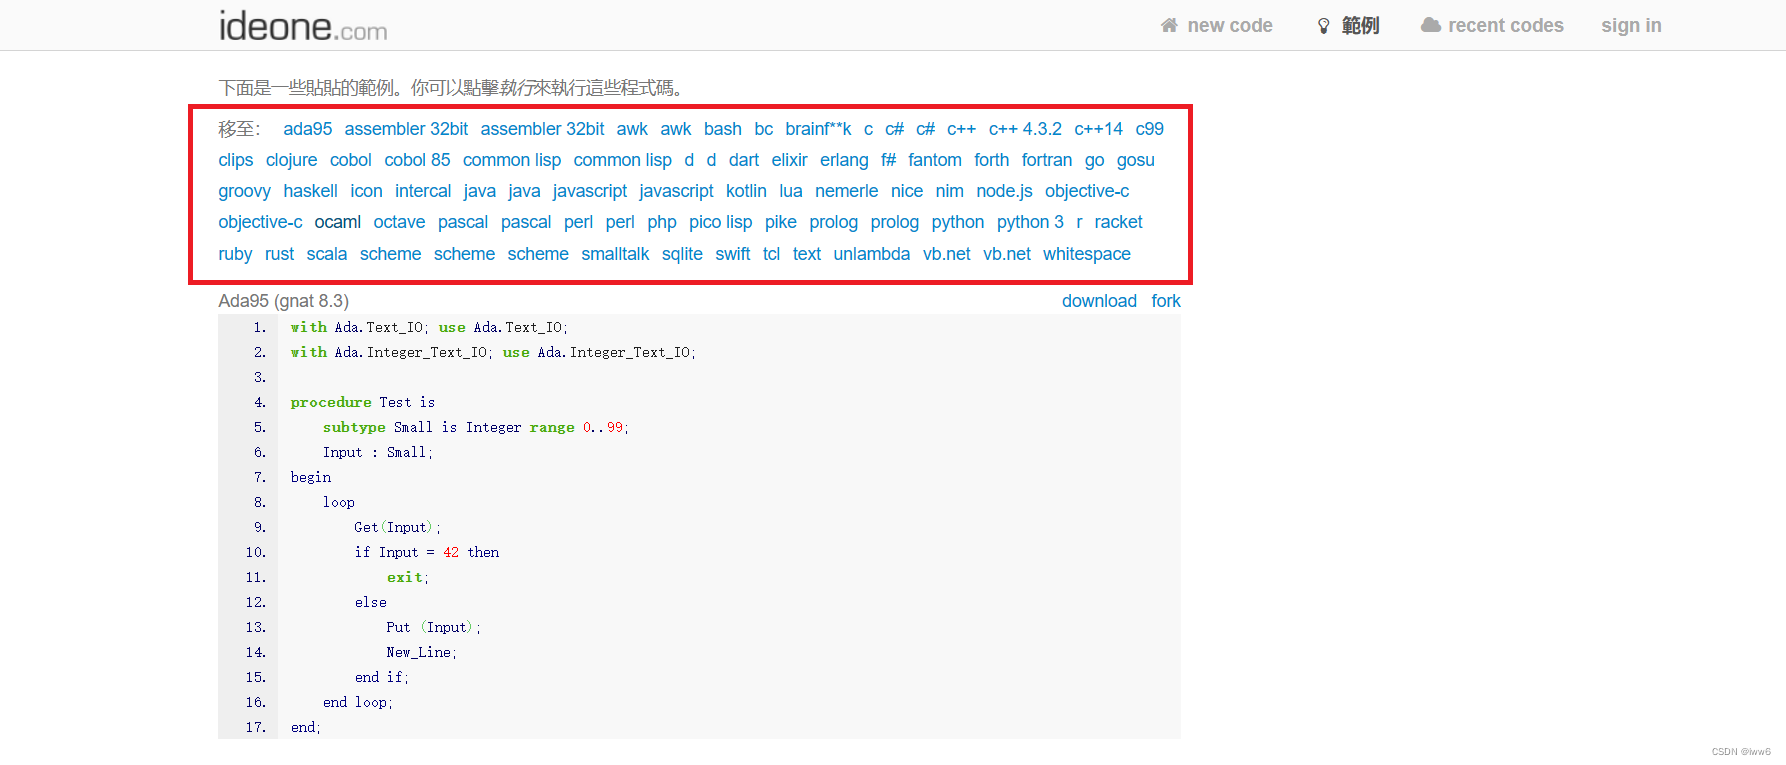Jump to the elixir example
The image size is (1786, 765).
[789, 160]
